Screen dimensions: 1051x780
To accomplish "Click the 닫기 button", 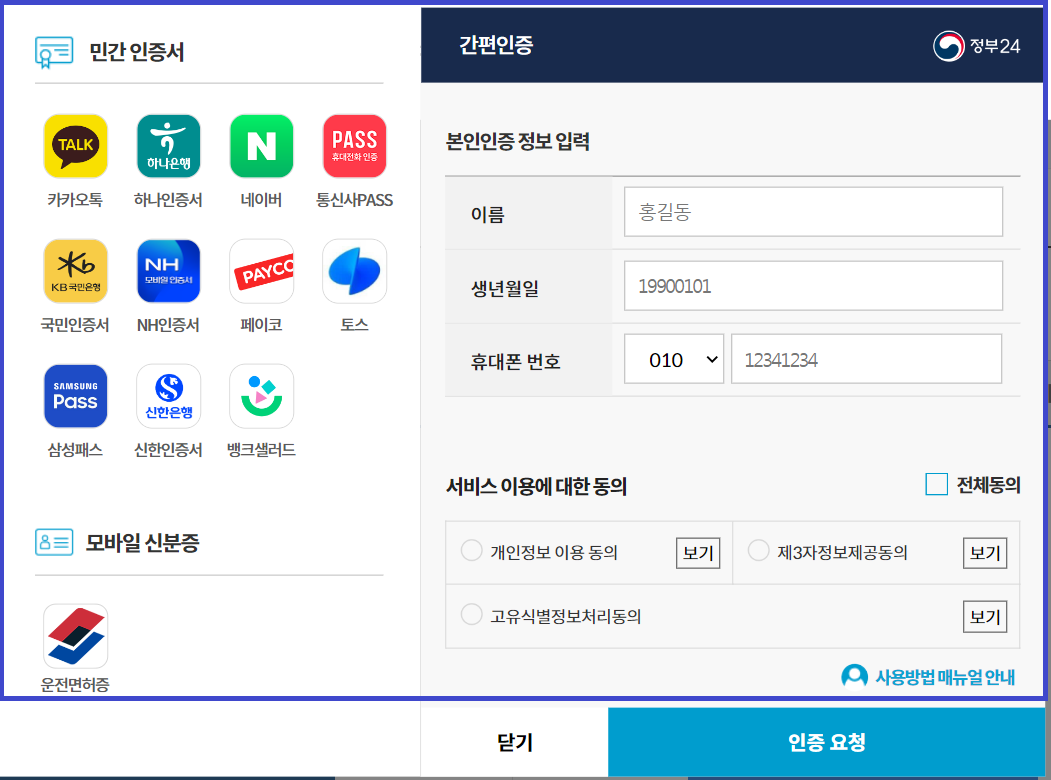I will pyautogui.click(x=514, y=742).
